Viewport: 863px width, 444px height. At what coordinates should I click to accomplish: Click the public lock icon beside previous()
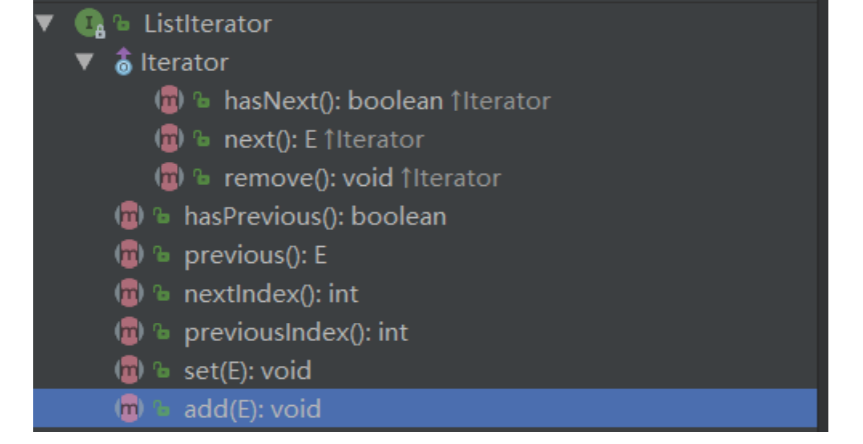click(162, 255)
